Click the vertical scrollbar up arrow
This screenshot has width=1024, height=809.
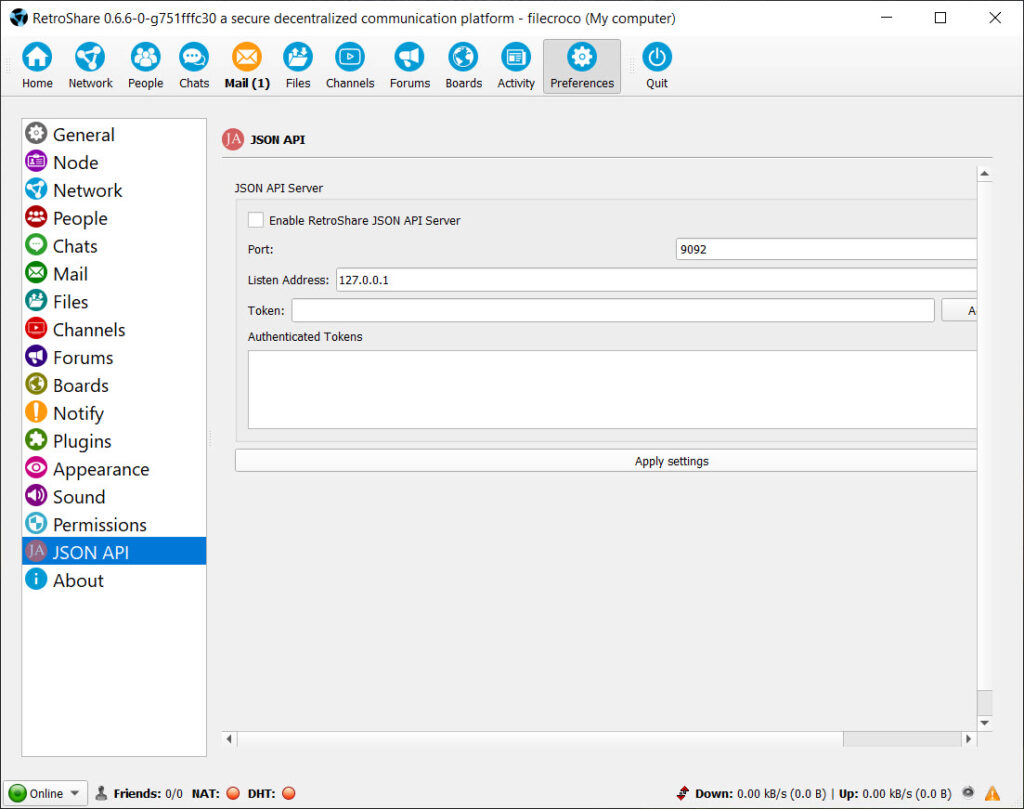pyautogui.click(x=984, y=174)
